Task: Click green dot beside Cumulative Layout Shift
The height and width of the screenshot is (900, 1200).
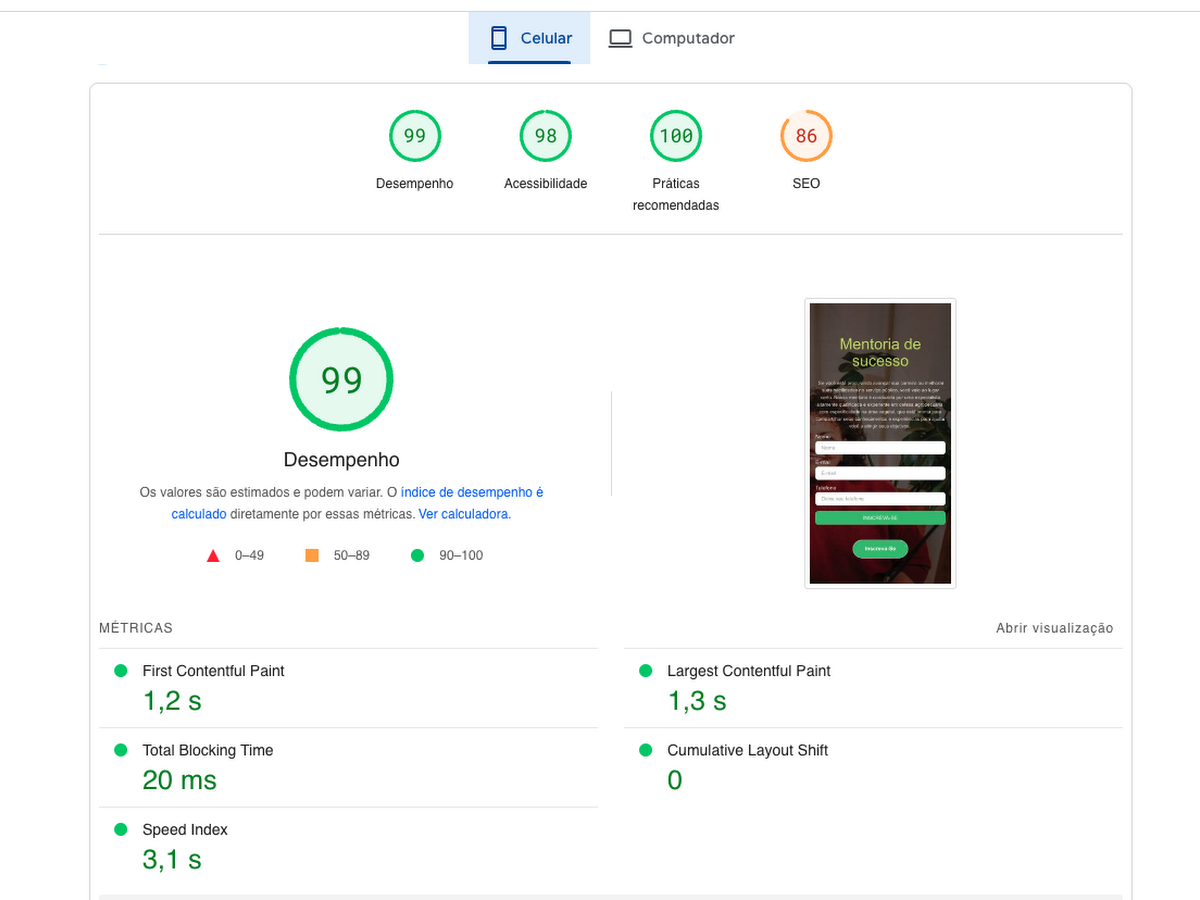Action: 646,750
